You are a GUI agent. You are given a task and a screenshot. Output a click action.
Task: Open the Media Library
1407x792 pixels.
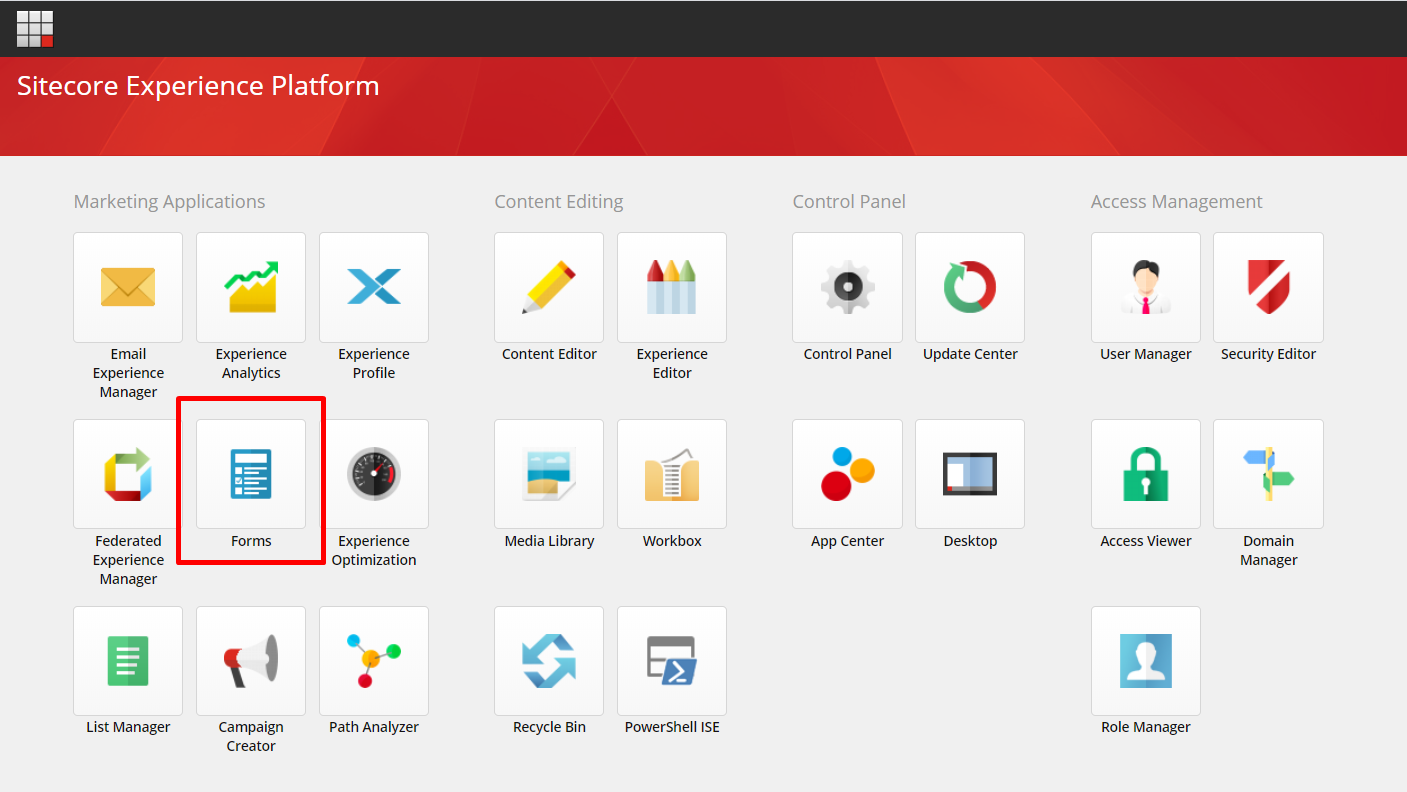tap(549, 474)
